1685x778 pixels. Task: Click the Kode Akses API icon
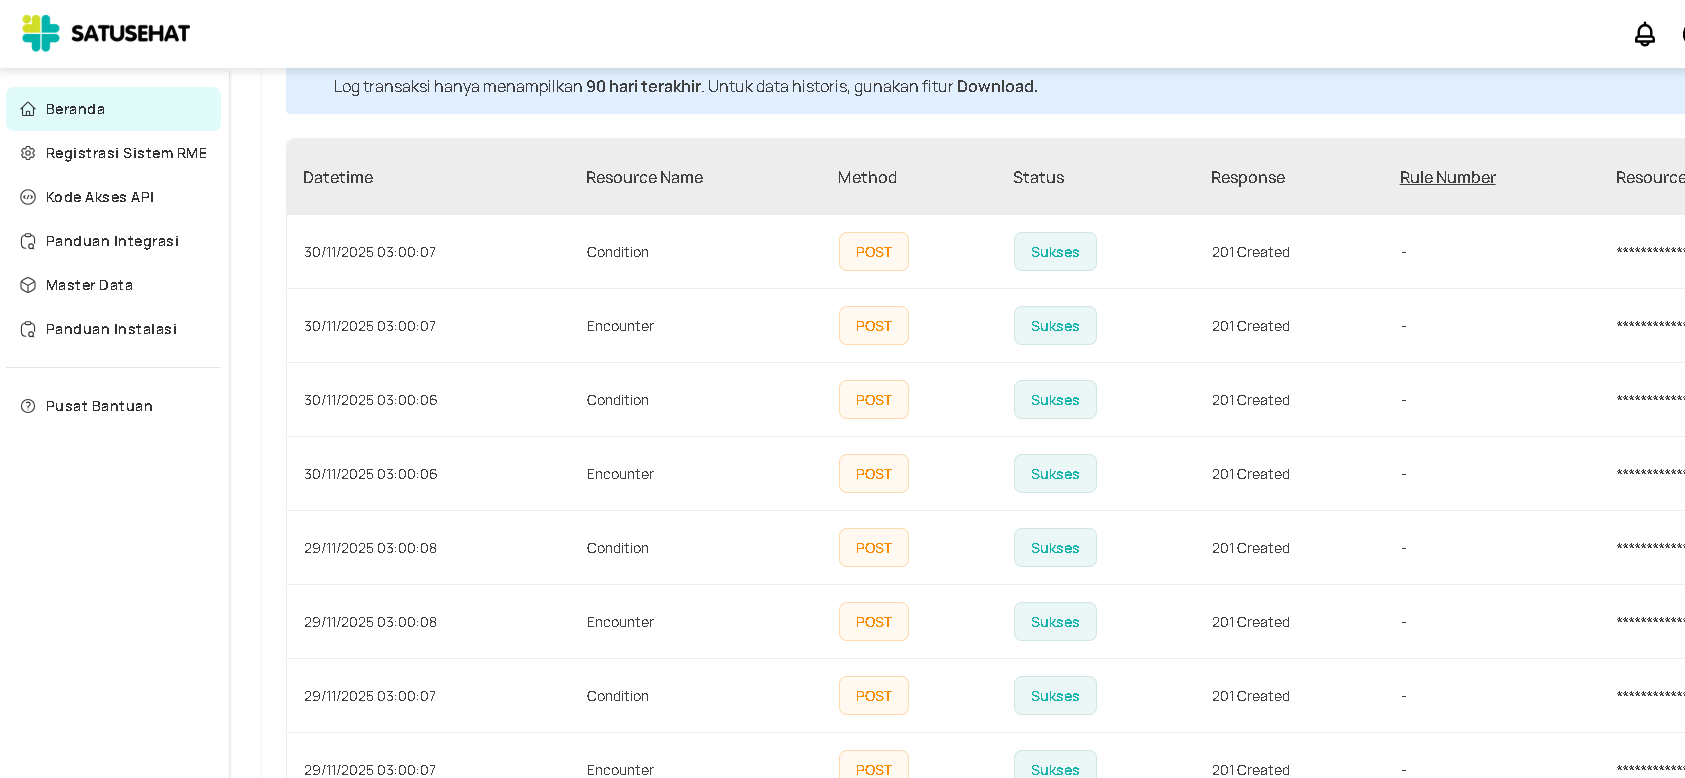[x=28, y=197]
